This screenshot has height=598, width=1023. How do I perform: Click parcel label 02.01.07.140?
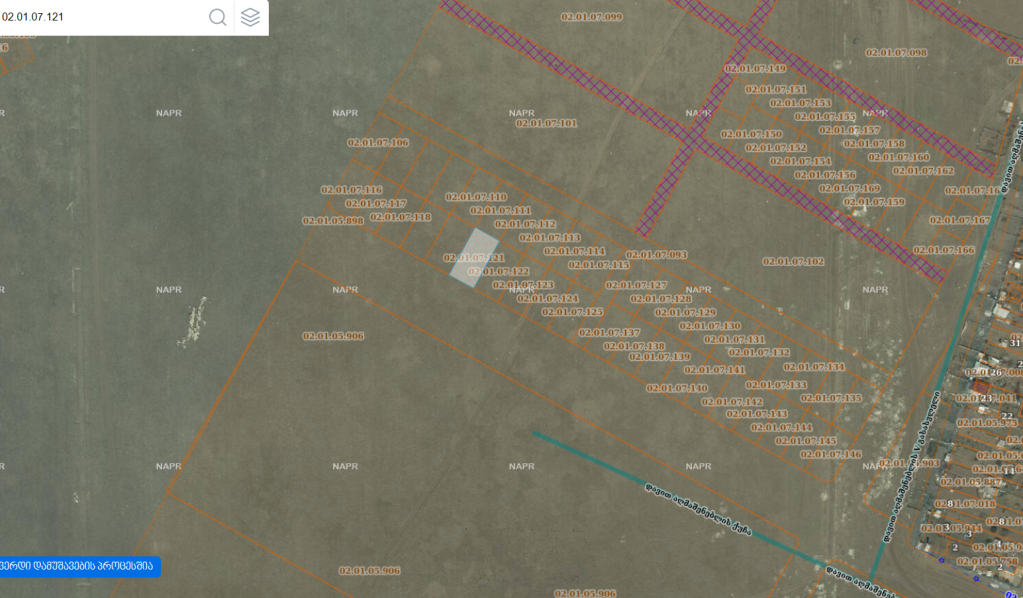pos(677,388)
